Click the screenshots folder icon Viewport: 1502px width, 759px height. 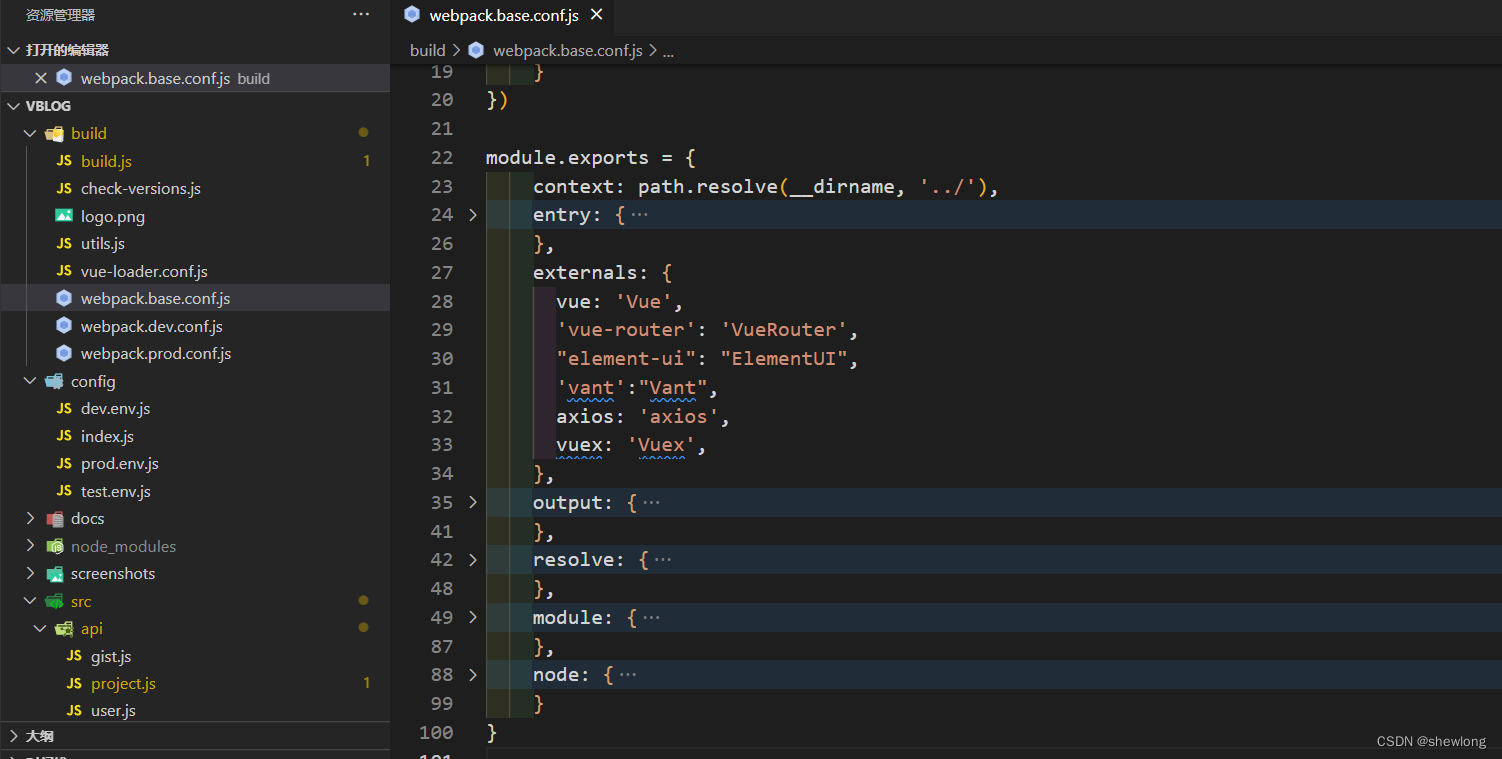pos(55,573)
